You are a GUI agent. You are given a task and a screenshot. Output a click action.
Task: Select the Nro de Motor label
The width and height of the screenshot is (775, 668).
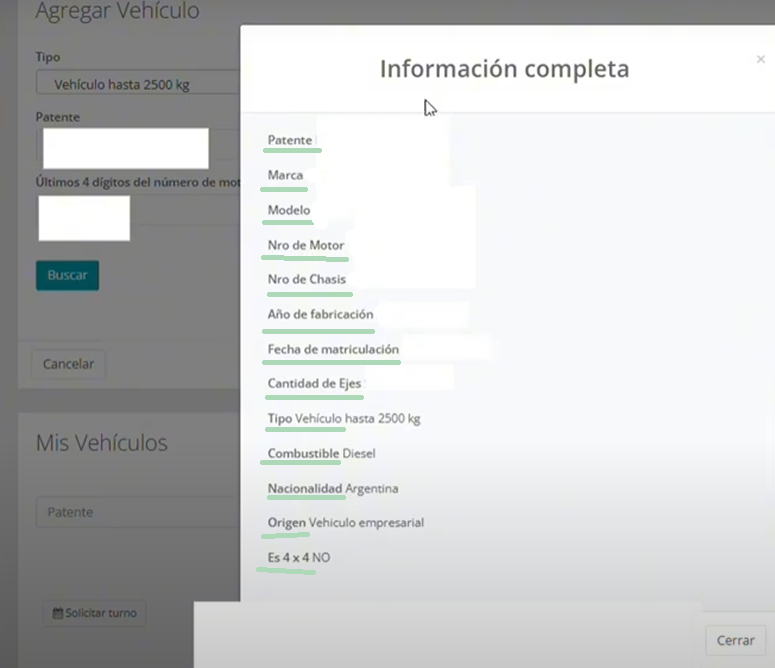point(306,245)
